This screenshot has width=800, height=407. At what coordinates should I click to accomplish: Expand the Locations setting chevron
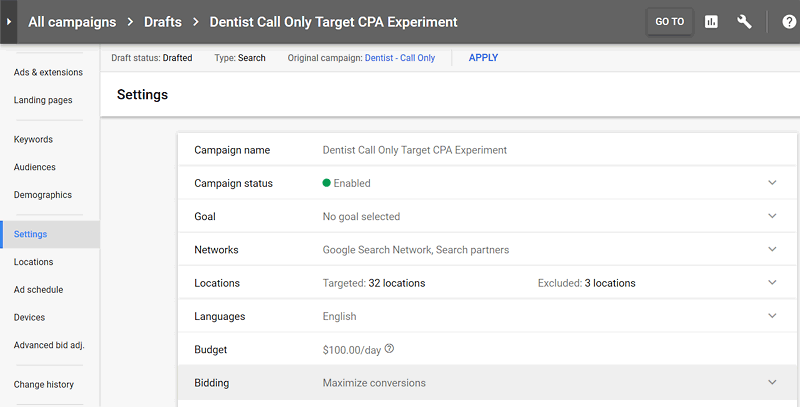[x=772, y=283]
